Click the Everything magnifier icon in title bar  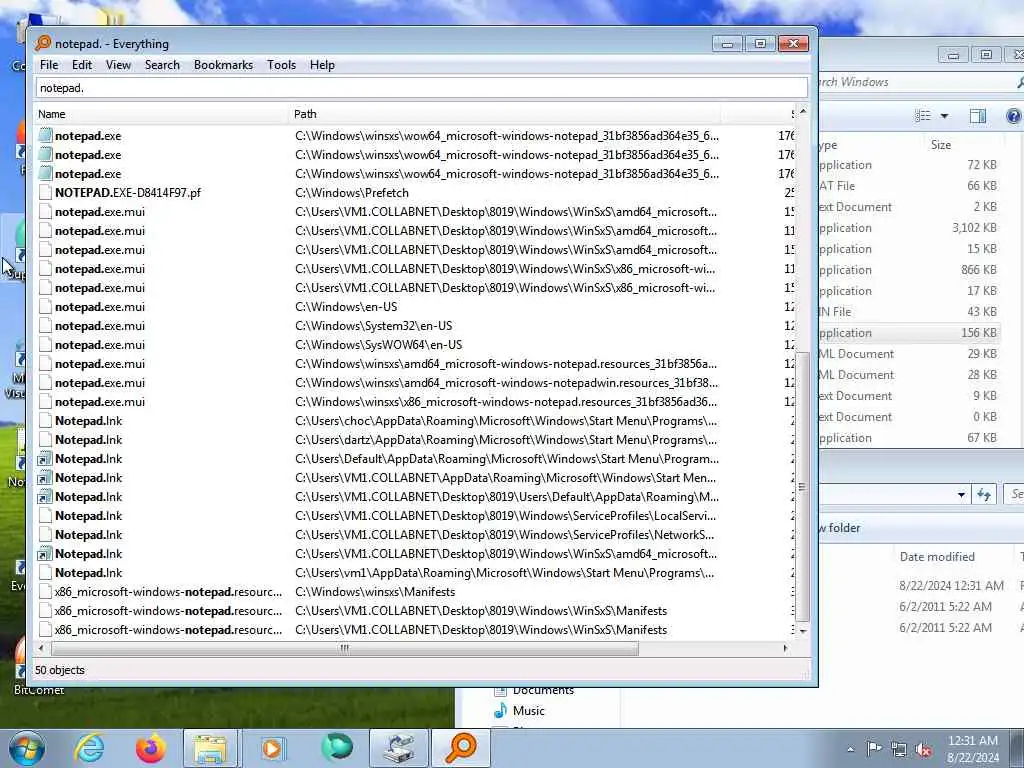tap(43, 43)
